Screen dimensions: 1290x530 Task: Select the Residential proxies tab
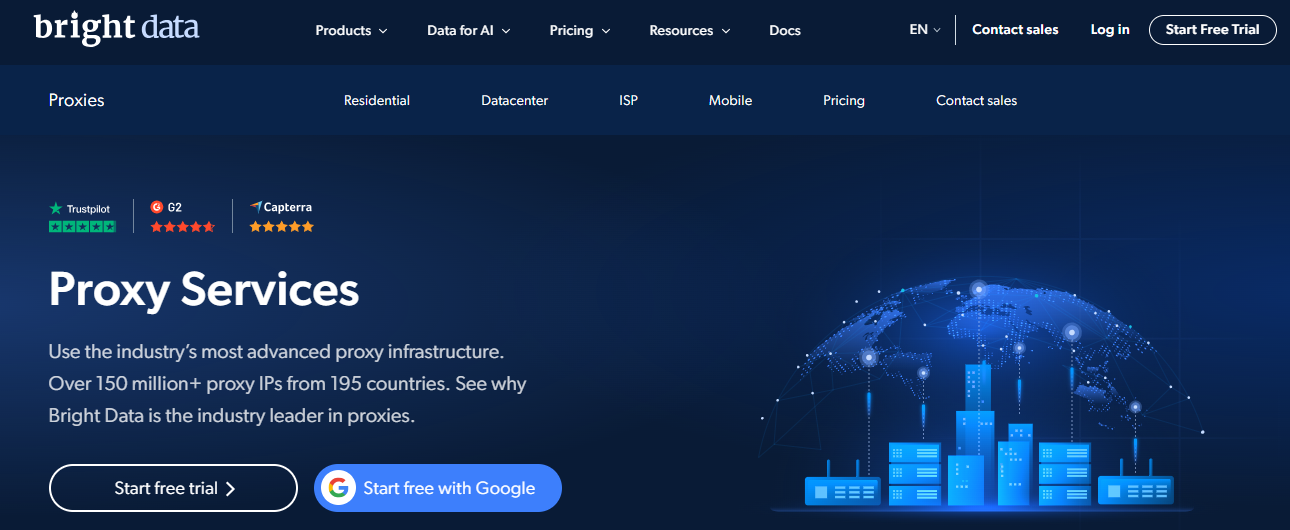pos(377,100)
